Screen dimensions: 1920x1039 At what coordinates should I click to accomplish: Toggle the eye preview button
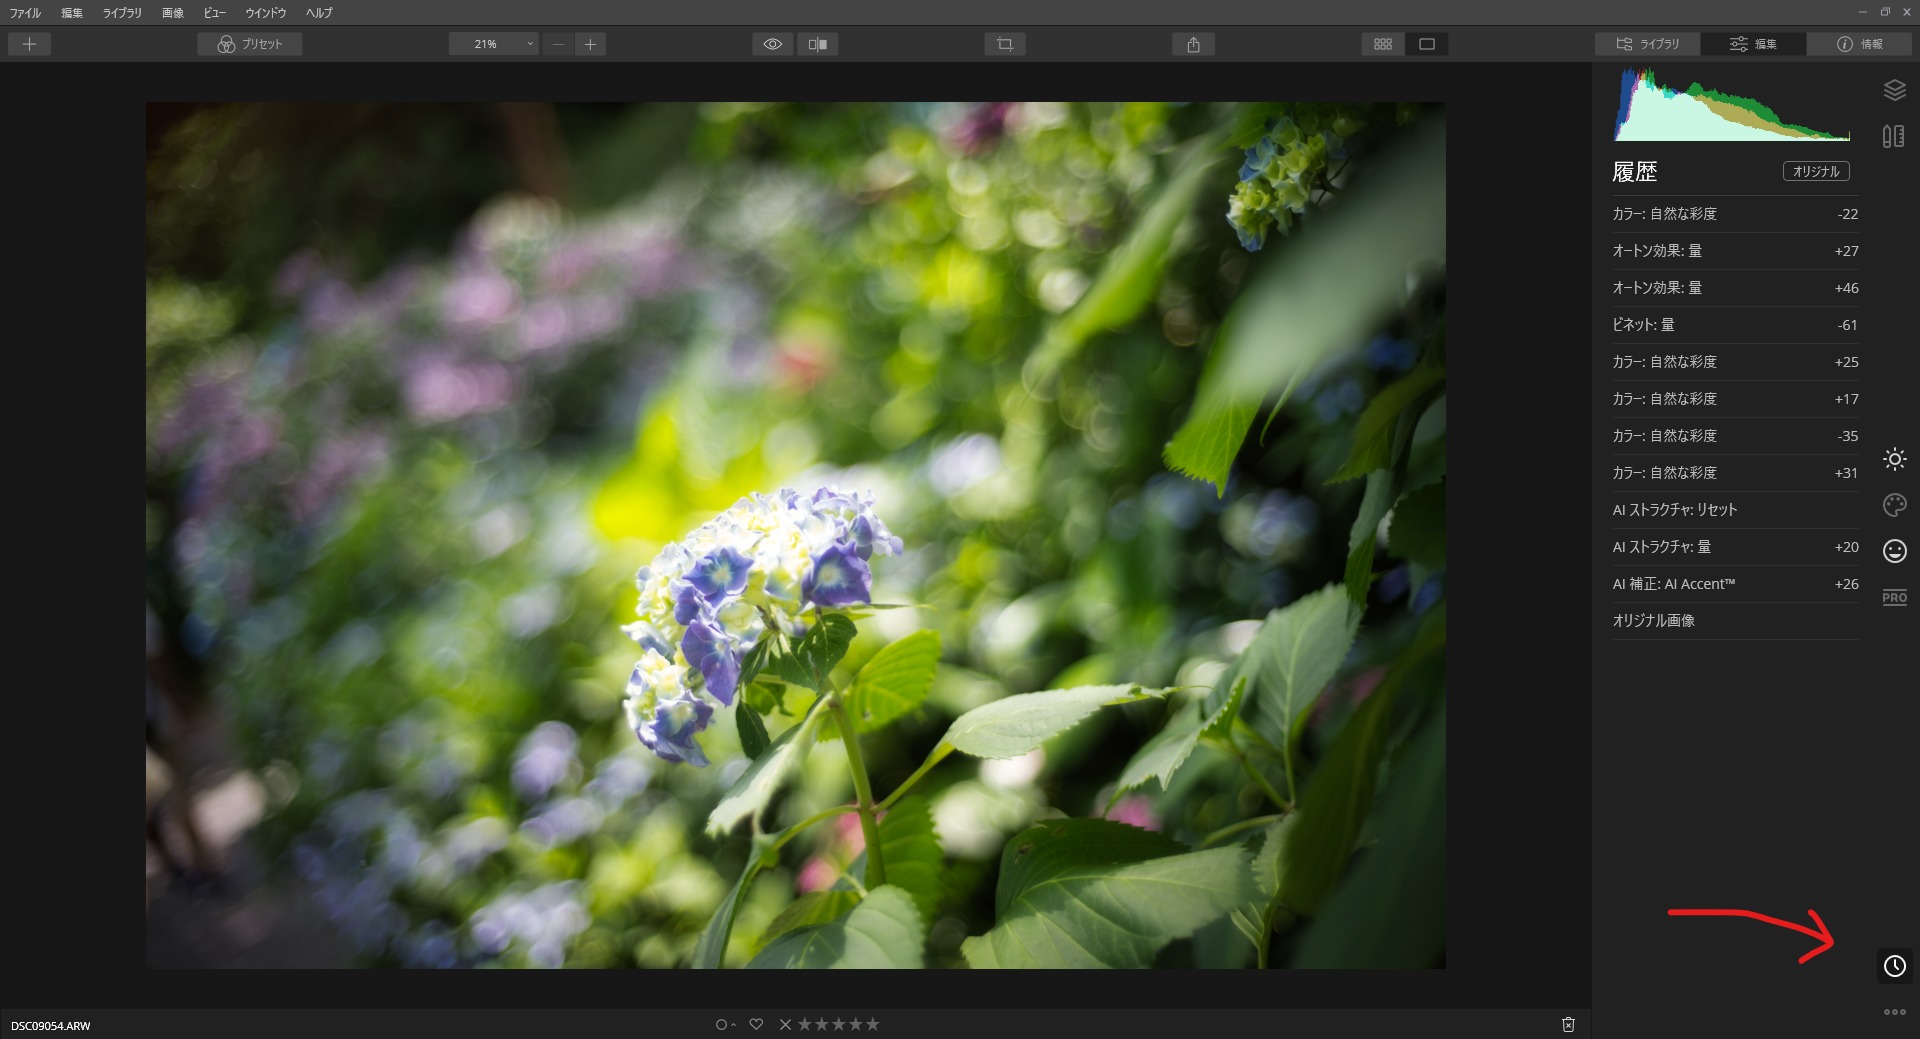click(x=772, y=44)
